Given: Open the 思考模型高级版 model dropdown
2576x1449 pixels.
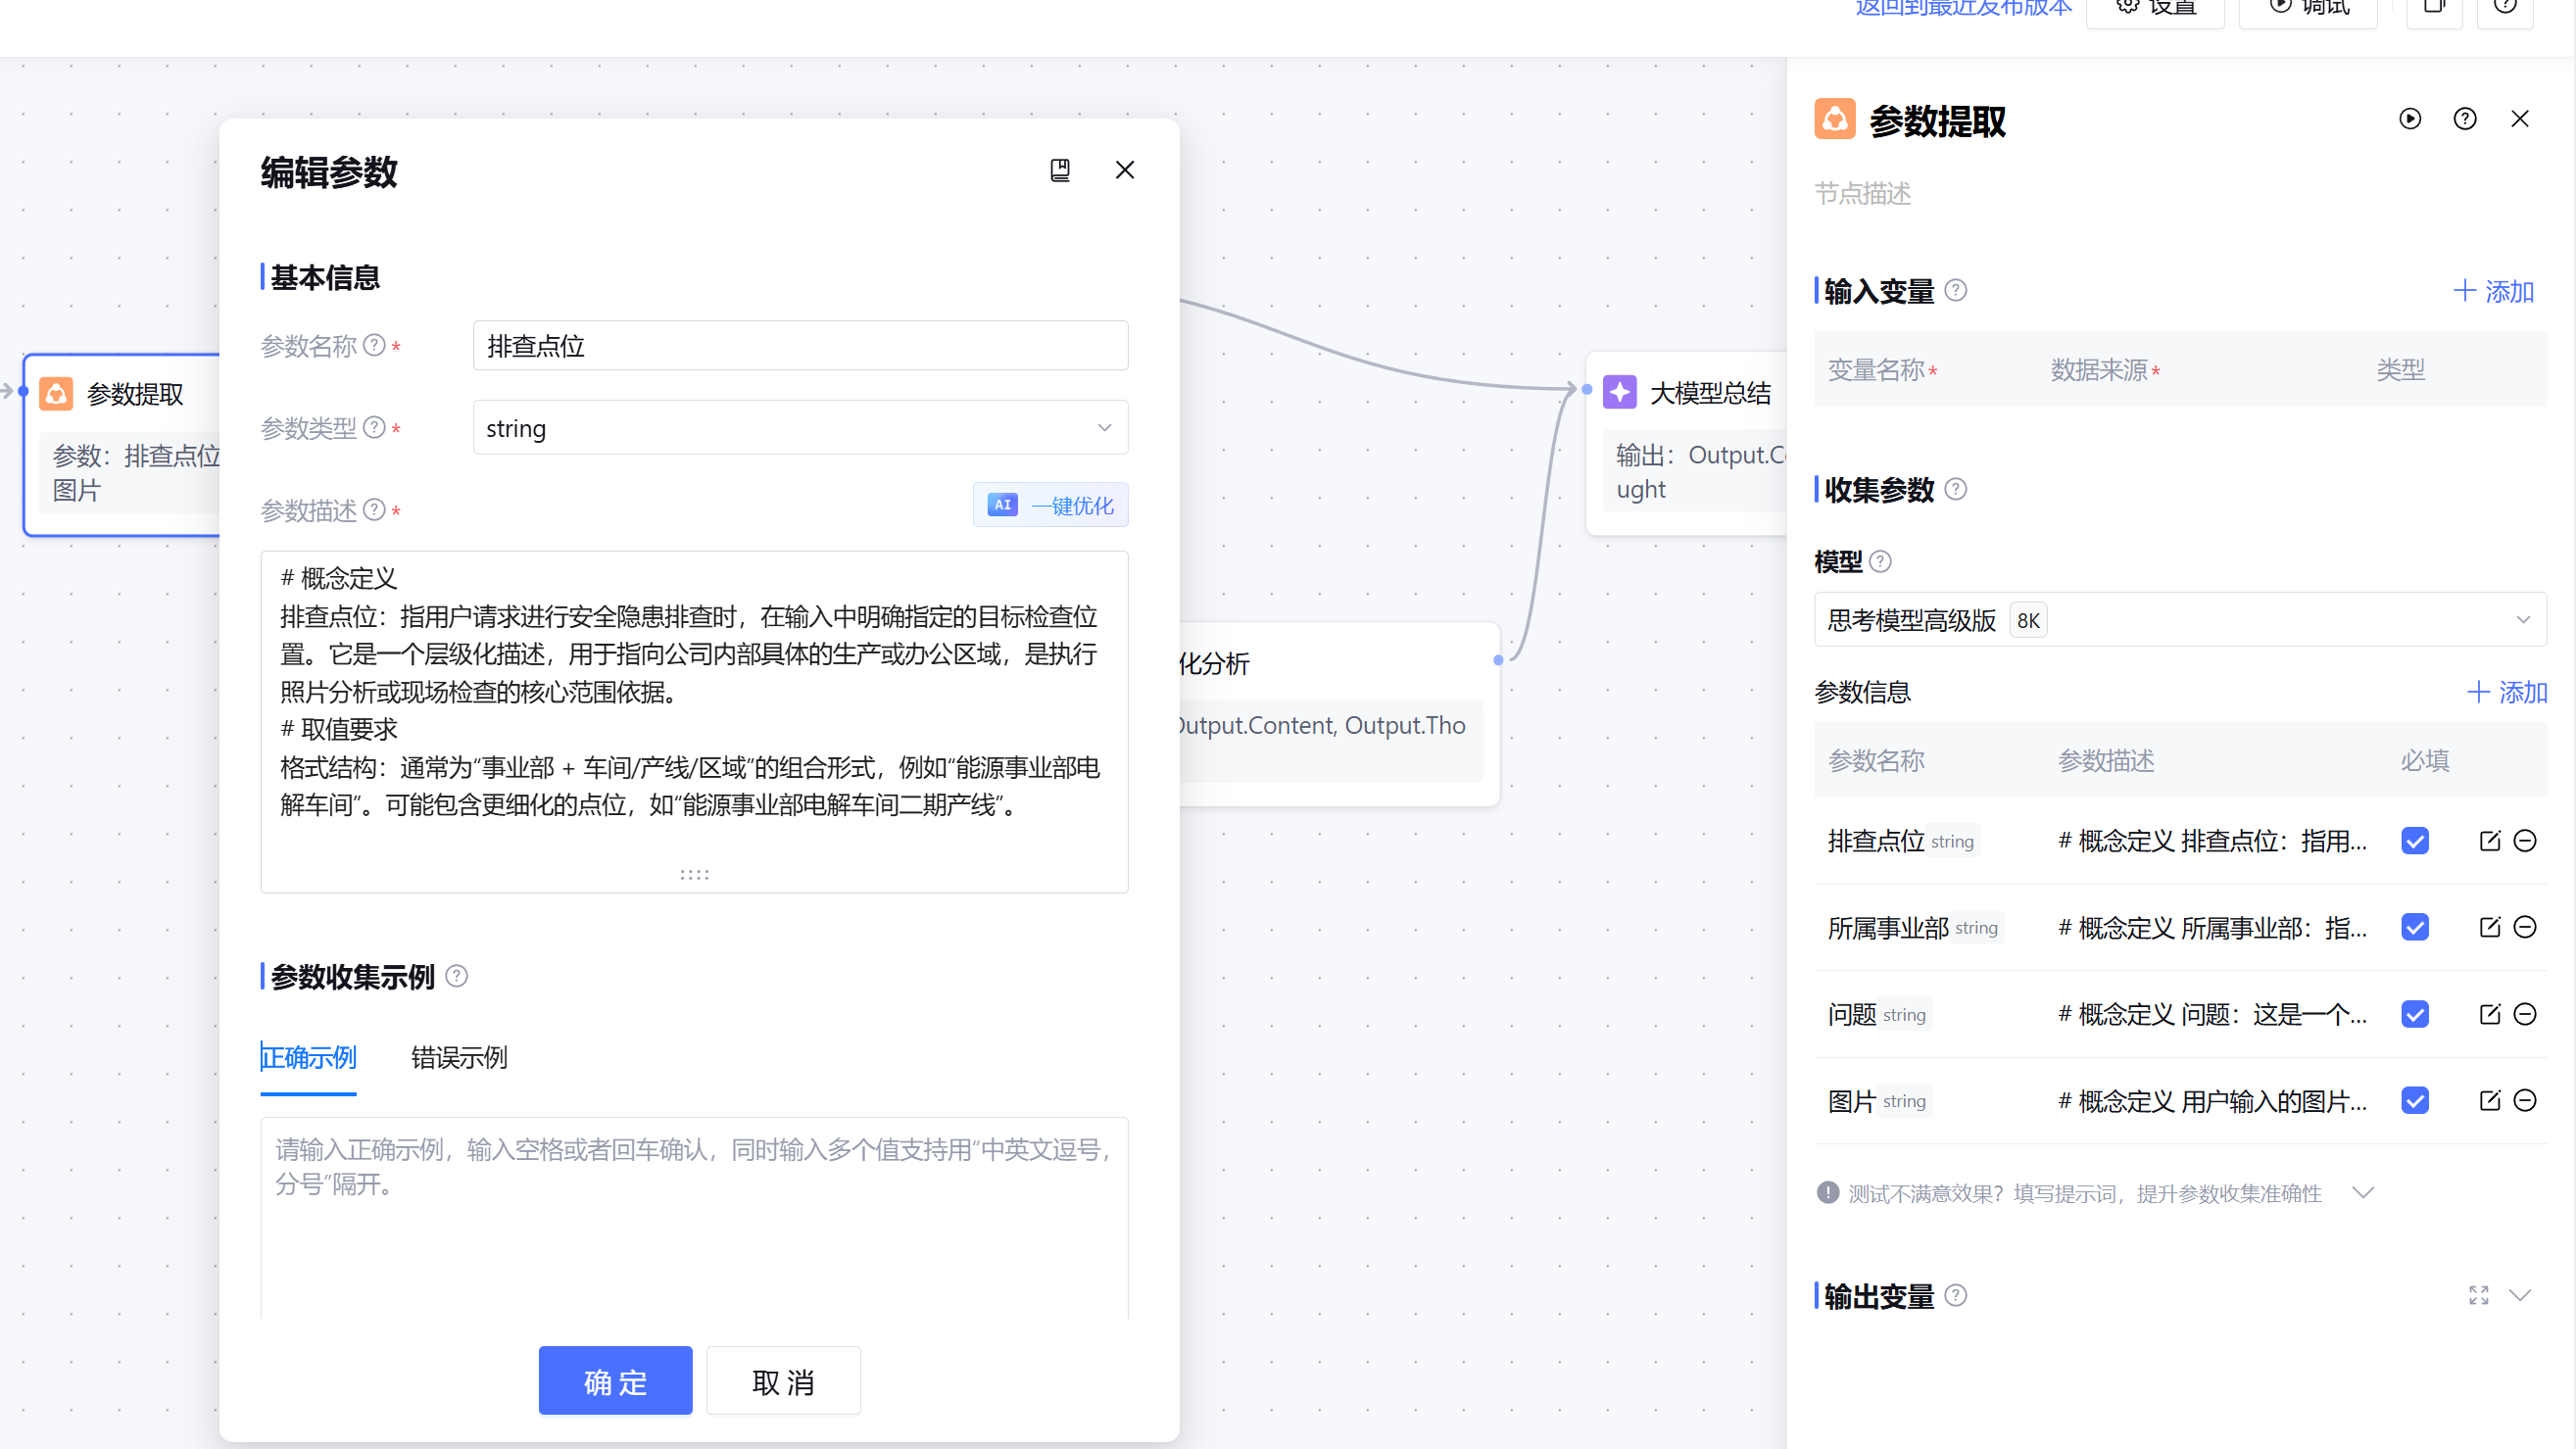Looking at the screenshot, I should point(2180,620).
